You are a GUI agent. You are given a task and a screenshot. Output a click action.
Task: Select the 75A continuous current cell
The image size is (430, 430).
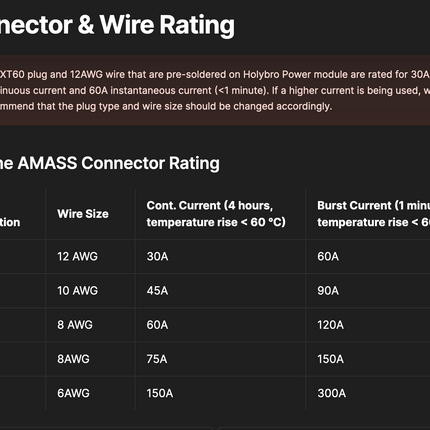click(157, 359)
